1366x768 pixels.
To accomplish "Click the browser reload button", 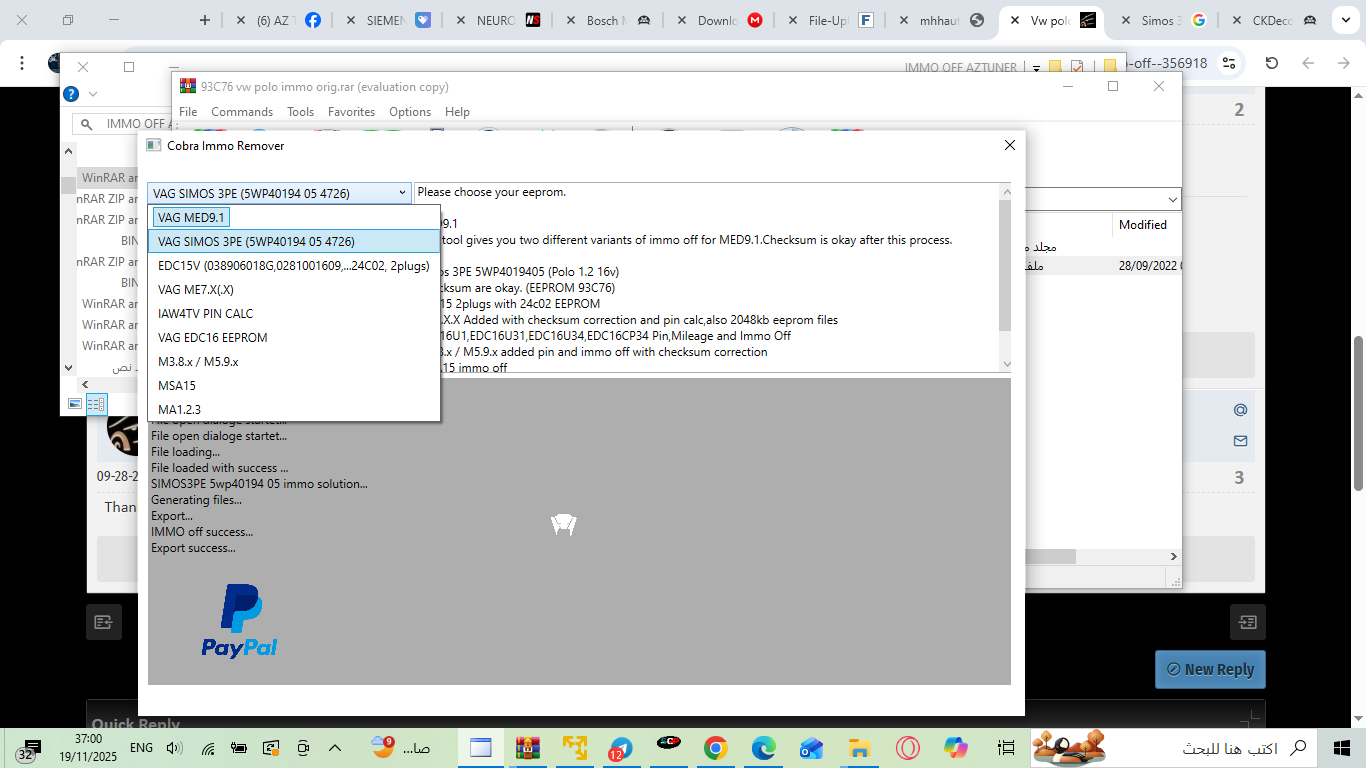I will pos(1272,63).
